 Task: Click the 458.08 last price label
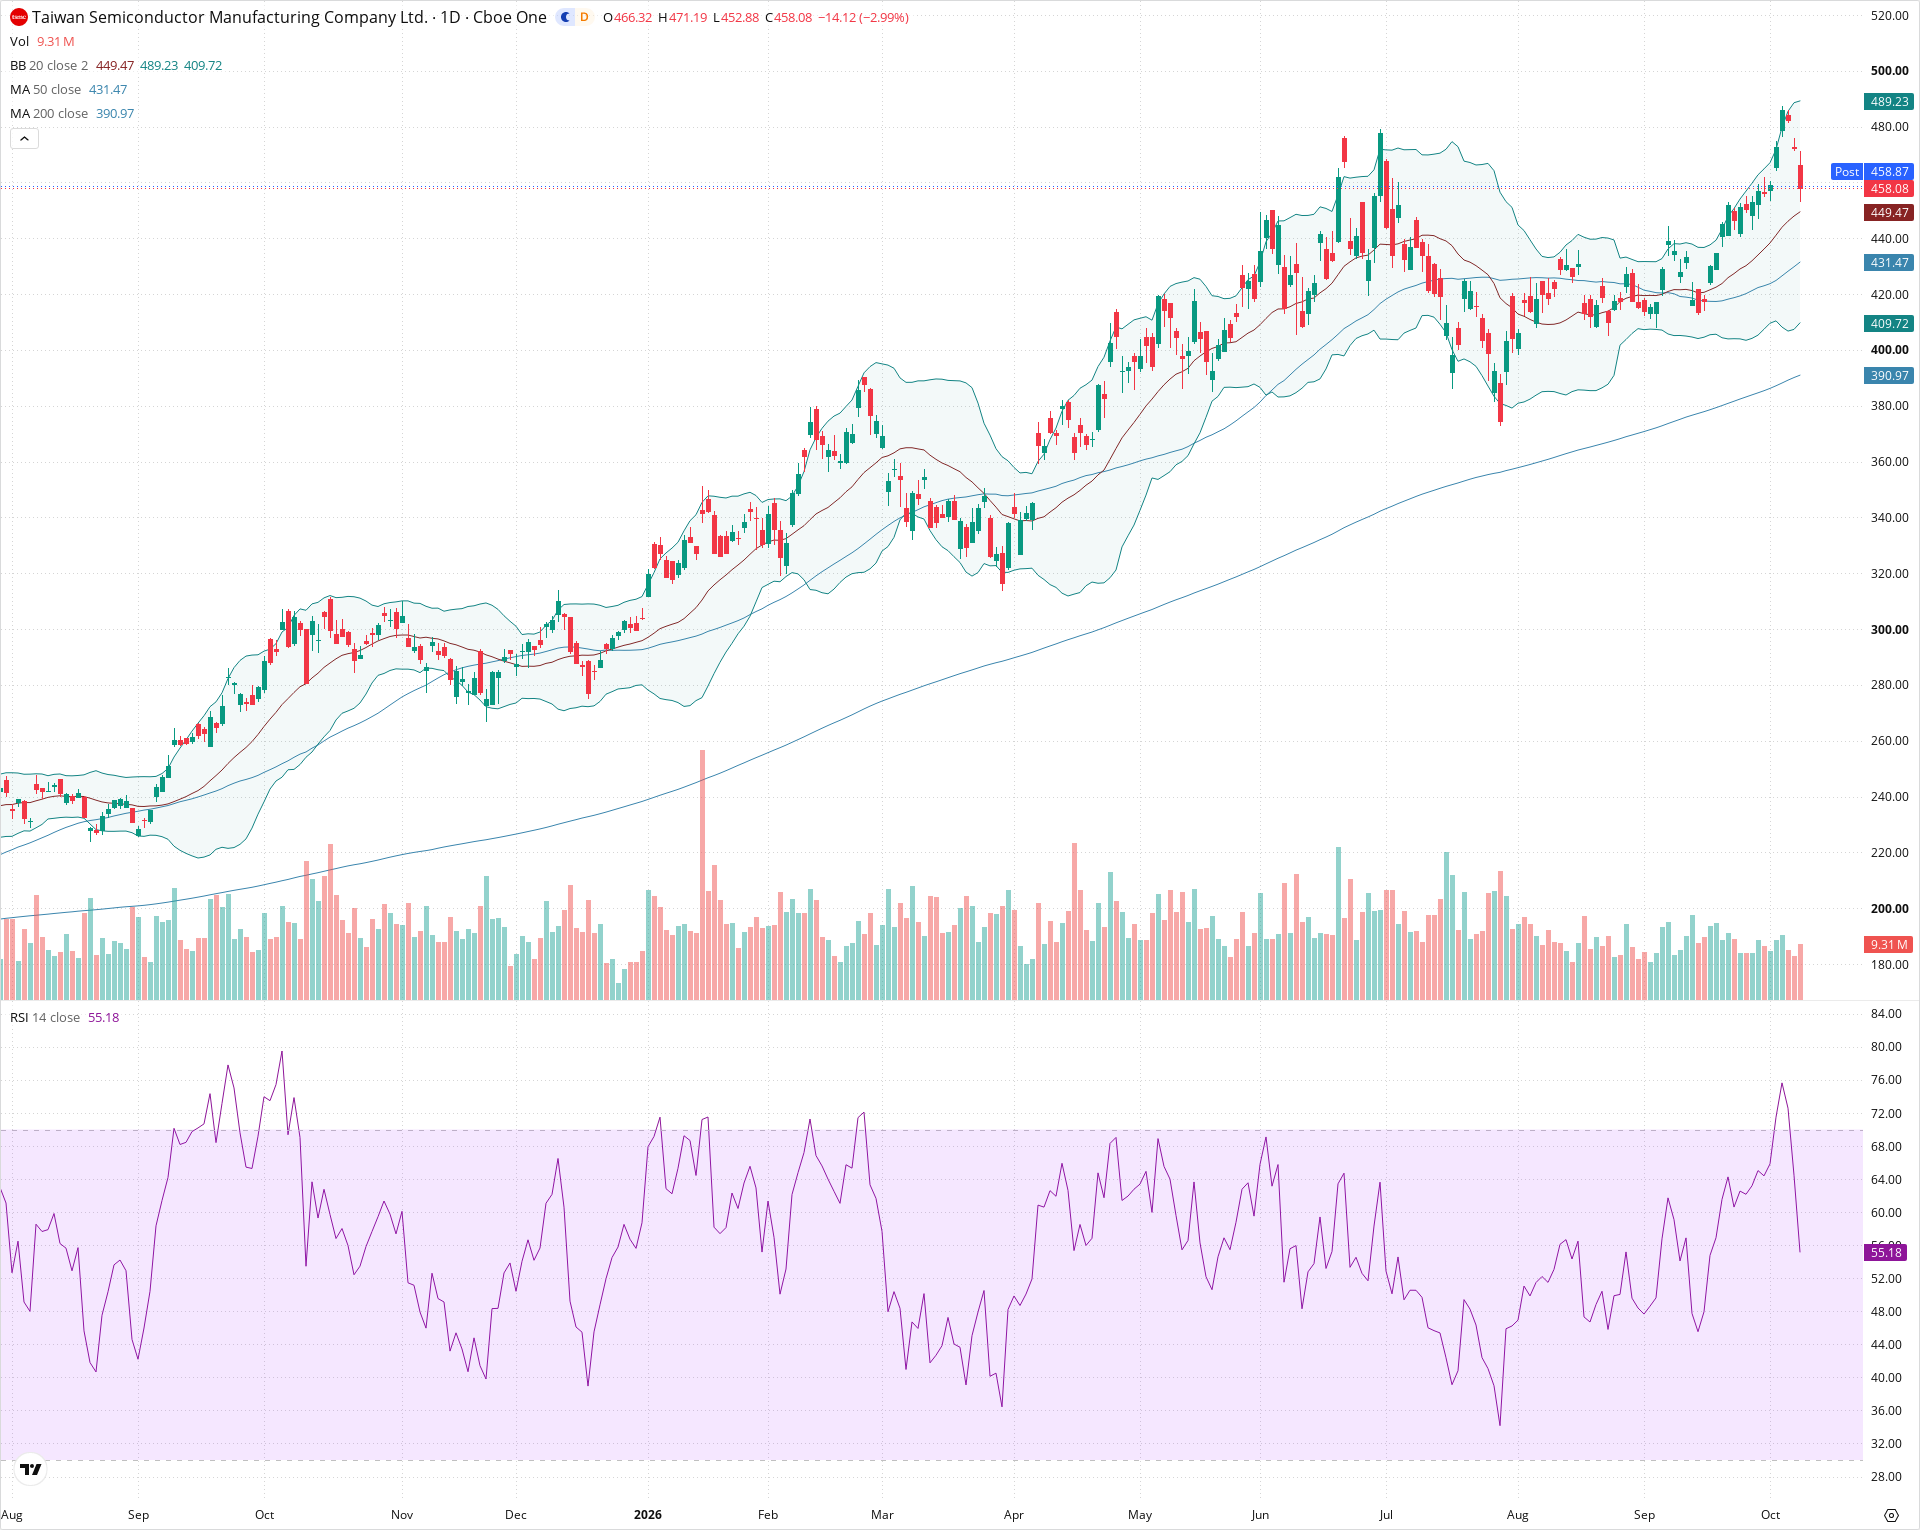pos(1889,188)
